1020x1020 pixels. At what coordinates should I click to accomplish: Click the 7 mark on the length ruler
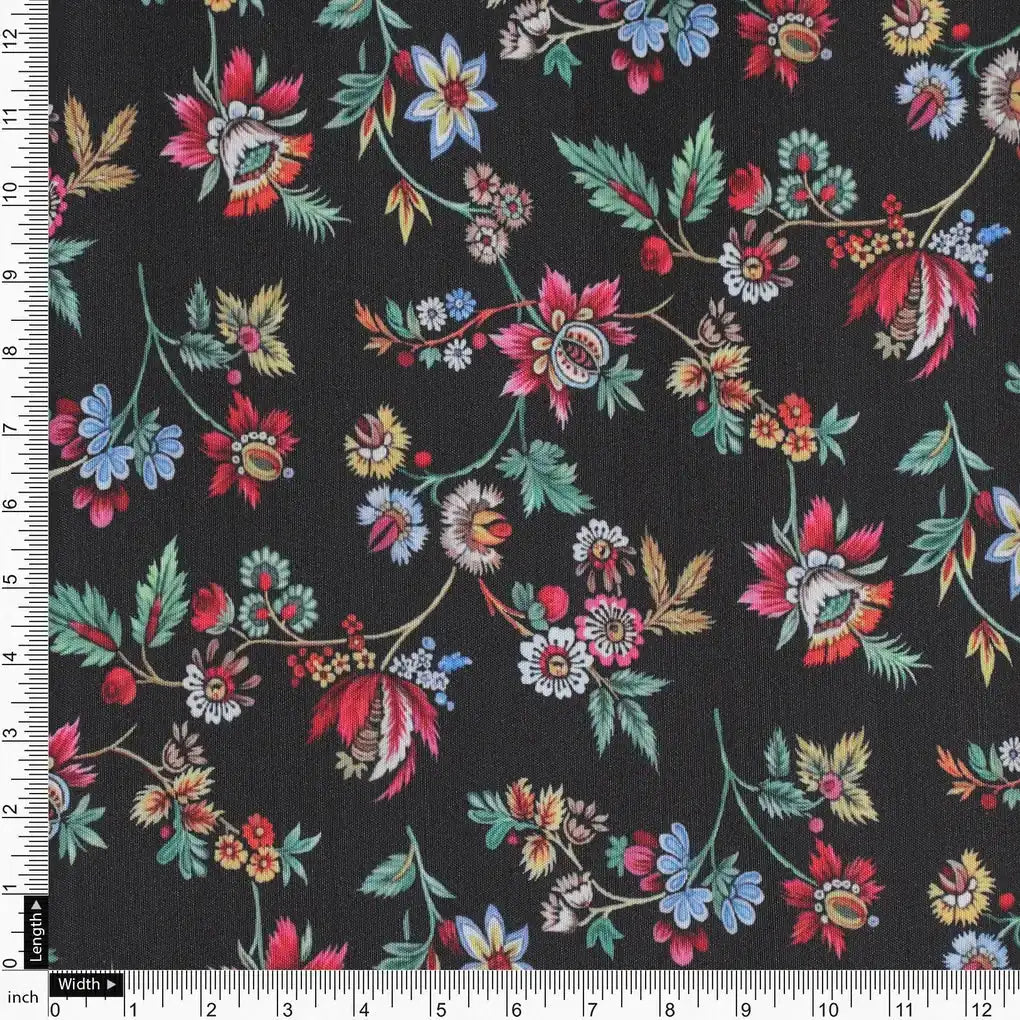(x=11, y=426)
